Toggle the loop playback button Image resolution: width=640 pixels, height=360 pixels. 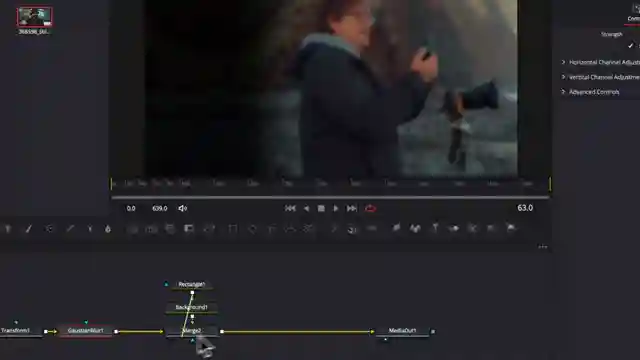point(370,209)
